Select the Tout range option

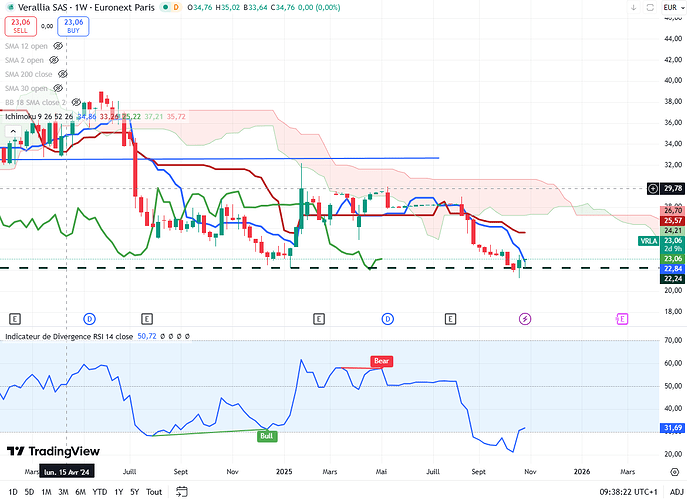click(153, 492)
